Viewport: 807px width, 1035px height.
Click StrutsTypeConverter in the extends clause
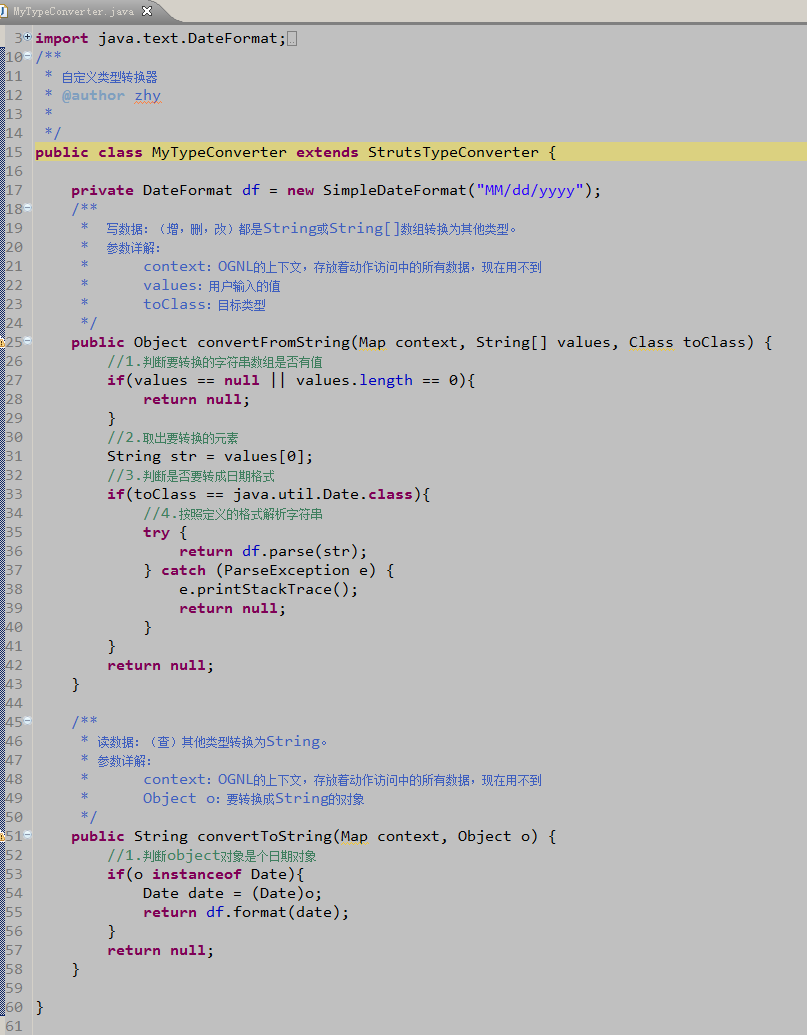point(453,152)
